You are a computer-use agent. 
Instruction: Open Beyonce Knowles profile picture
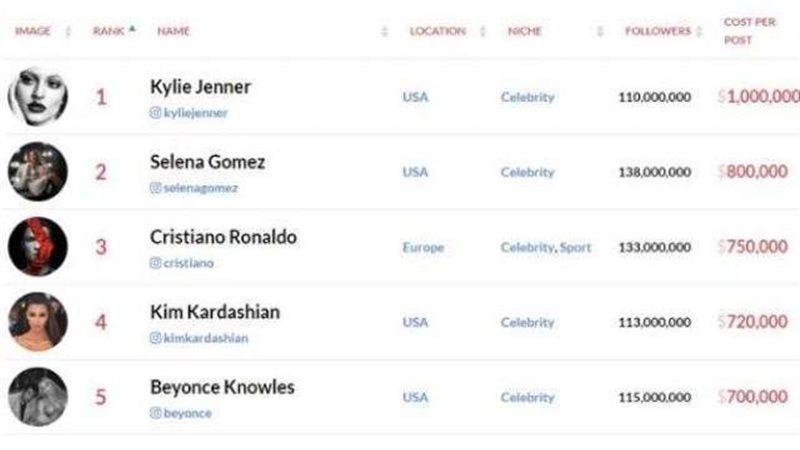[38, 396]
